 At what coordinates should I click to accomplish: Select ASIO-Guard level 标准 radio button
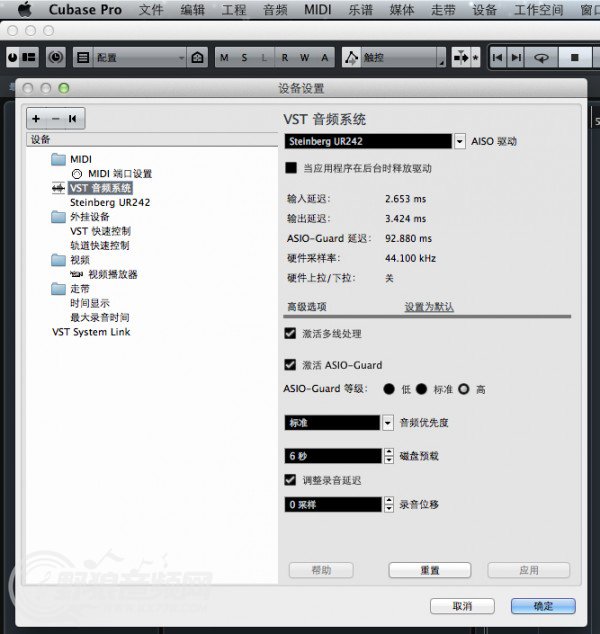tap(421, 389)
